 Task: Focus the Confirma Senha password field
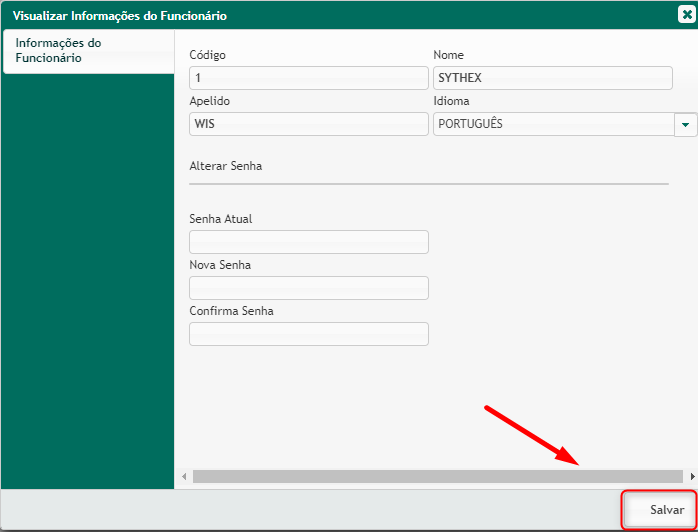coord(308,334)
